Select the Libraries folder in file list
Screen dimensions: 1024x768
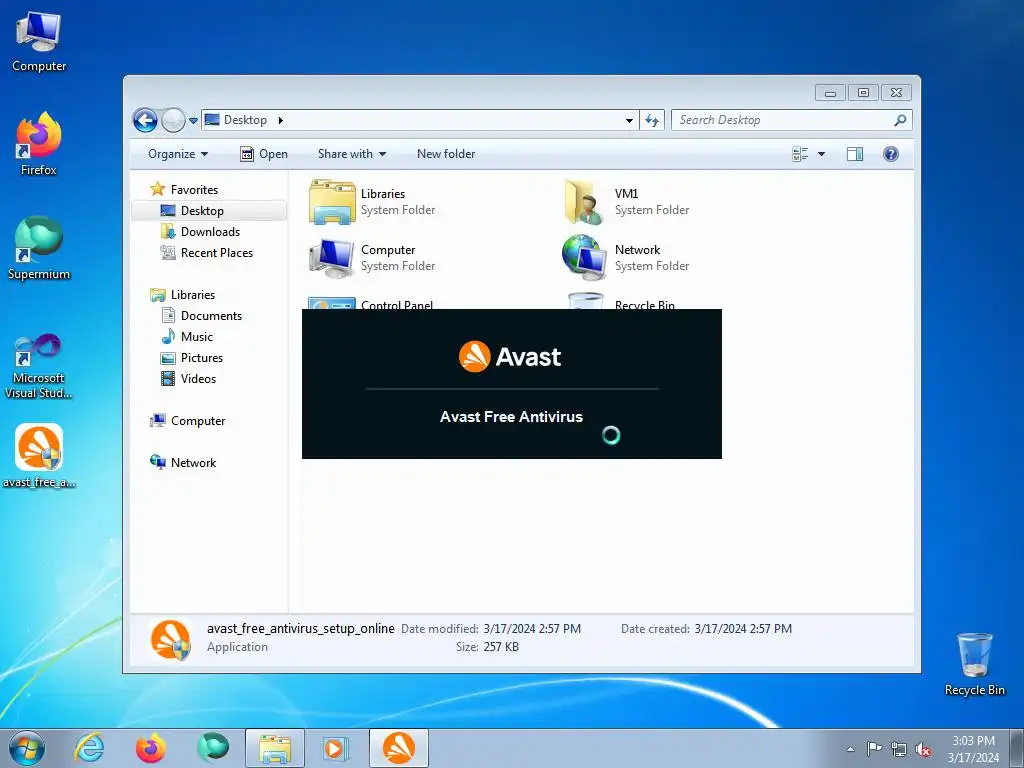[372, 202]
